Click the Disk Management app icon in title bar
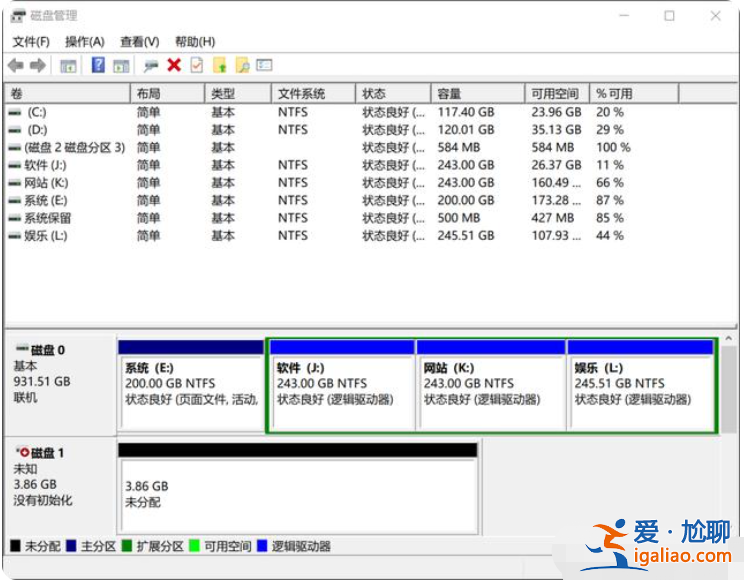This screenshot has width=744, height=583. [18, 16]
